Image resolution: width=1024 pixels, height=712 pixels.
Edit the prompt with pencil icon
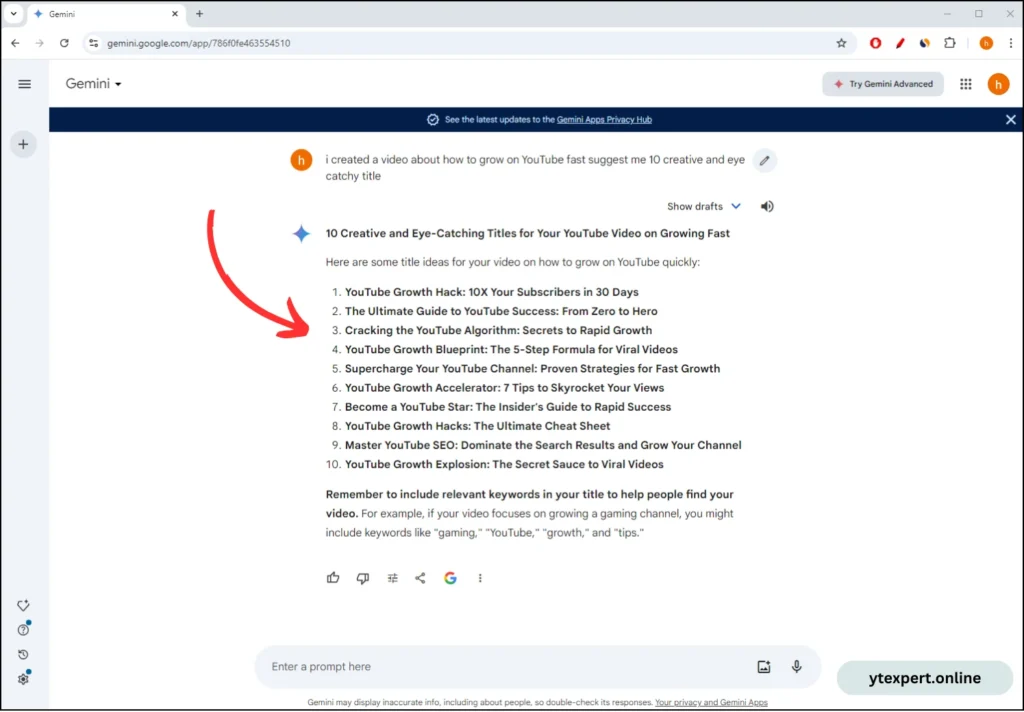(x=764, y=160)
